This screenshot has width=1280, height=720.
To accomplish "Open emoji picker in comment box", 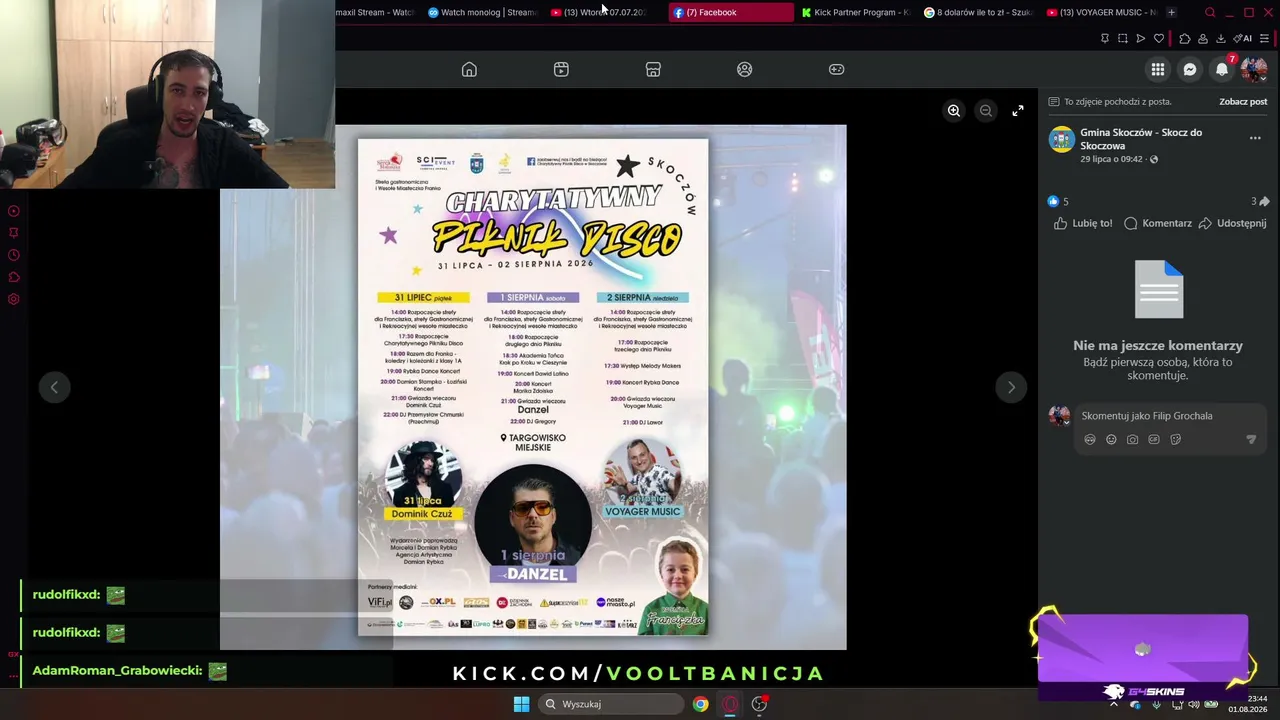I will point(1111,439).
